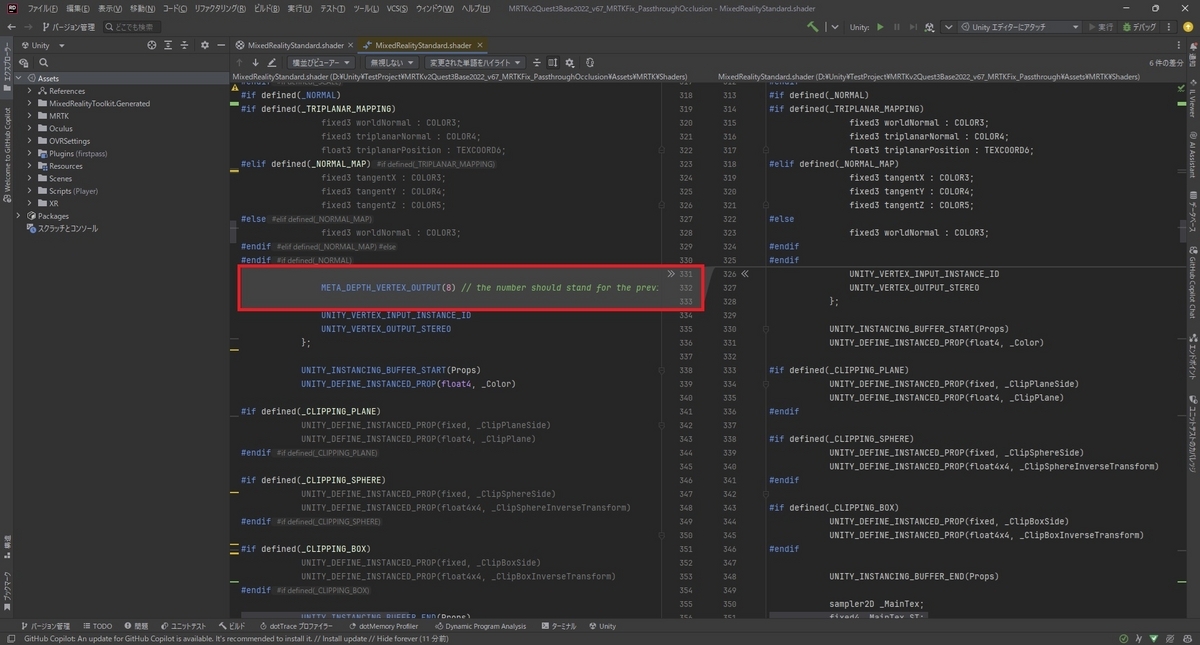Click the Unity play button

coord(880,27)
